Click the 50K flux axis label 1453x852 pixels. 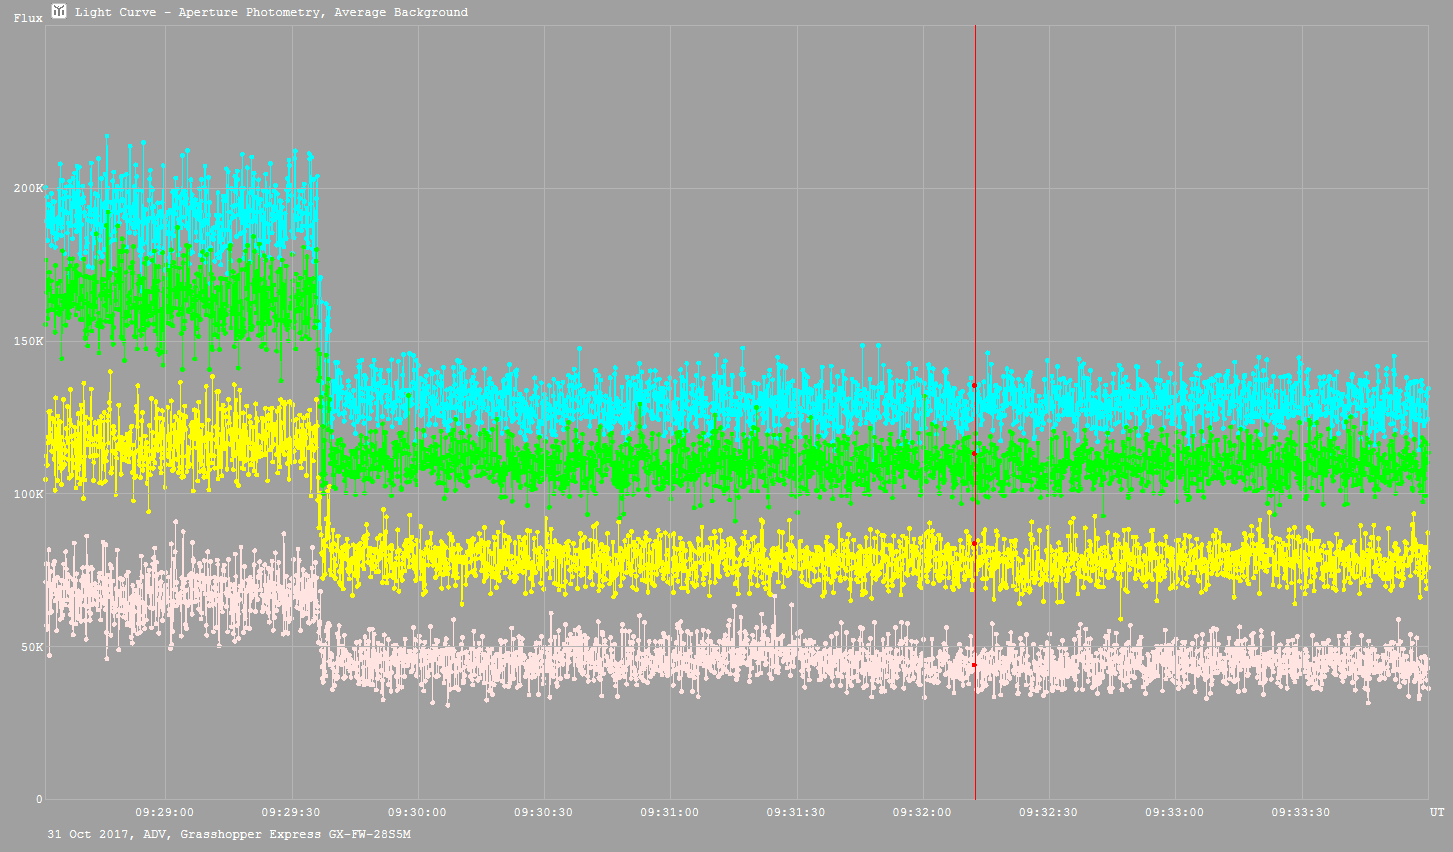coord(31,647)
